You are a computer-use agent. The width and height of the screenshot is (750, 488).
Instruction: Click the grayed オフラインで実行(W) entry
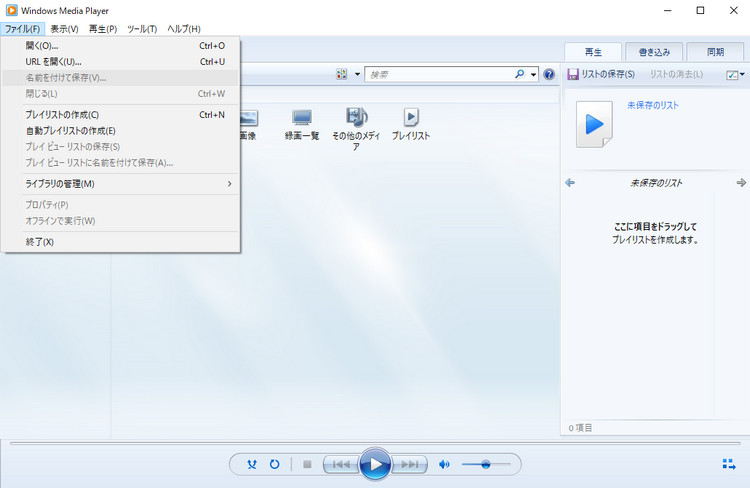tap(120, 221)
